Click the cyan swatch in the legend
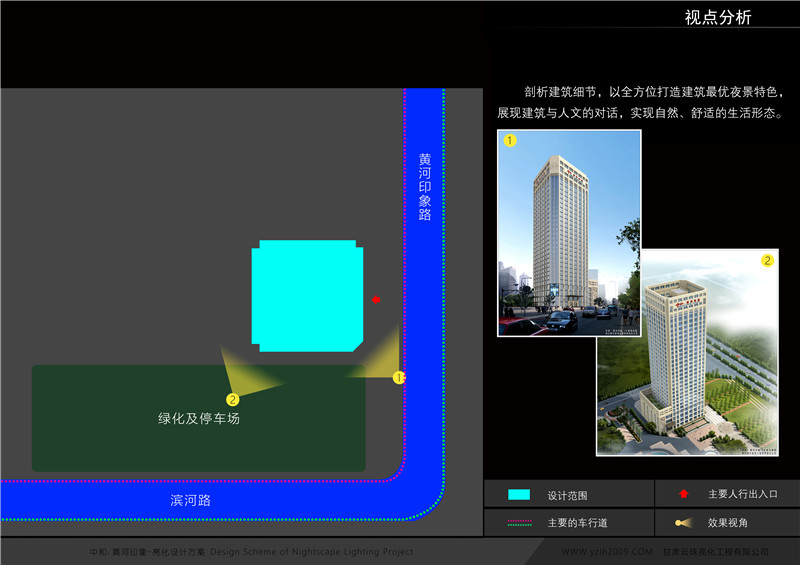The height and width of the screenshot is (565, 800). 519,495
